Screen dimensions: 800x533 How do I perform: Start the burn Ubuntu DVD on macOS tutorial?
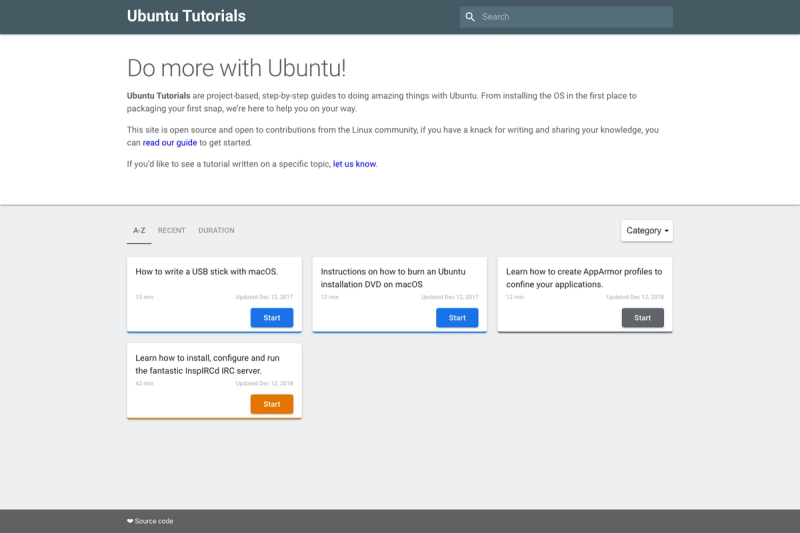pos(457,318)
